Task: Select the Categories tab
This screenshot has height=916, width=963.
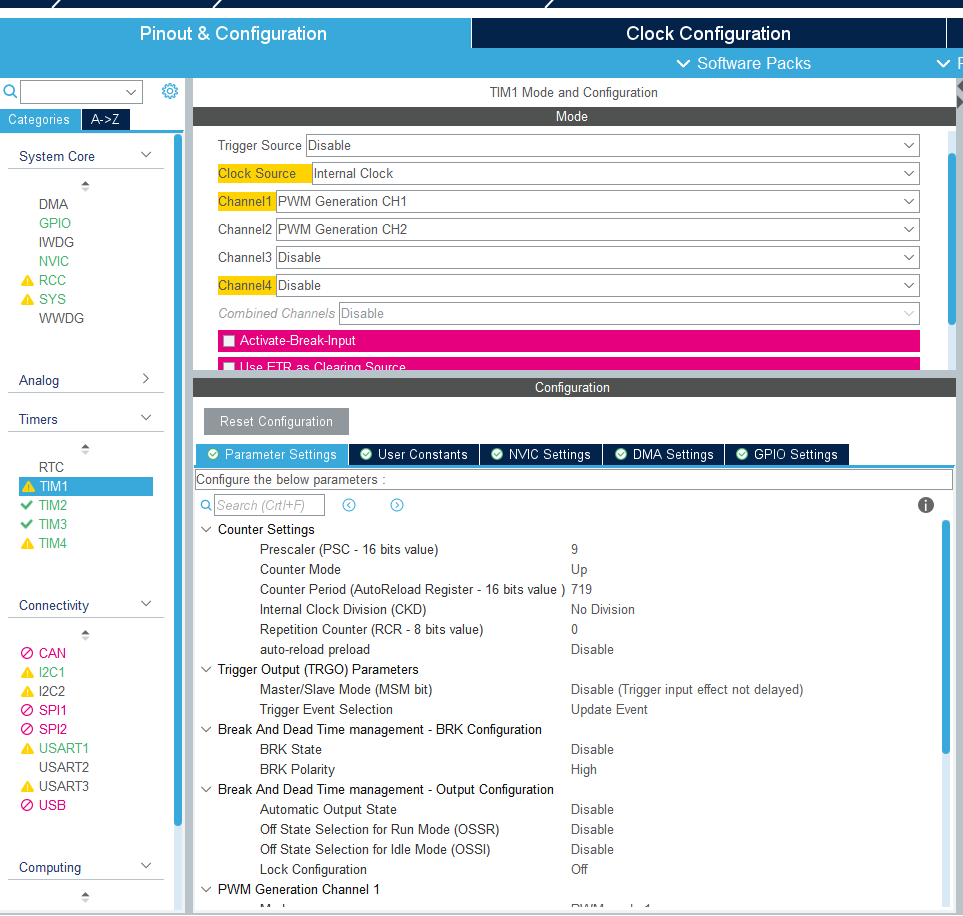Action: 39,120
